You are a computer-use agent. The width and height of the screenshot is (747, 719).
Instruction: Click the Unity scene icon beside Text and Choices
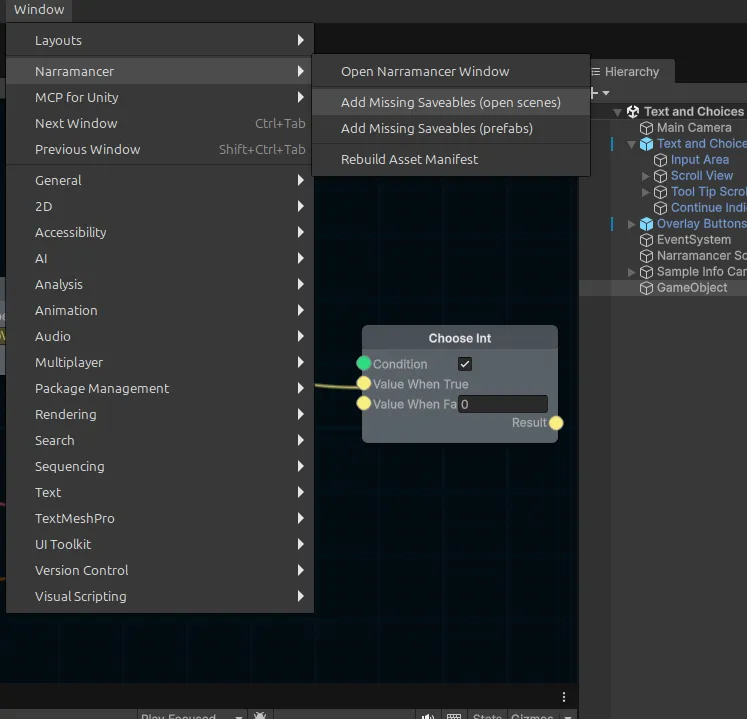coord(633,112)
